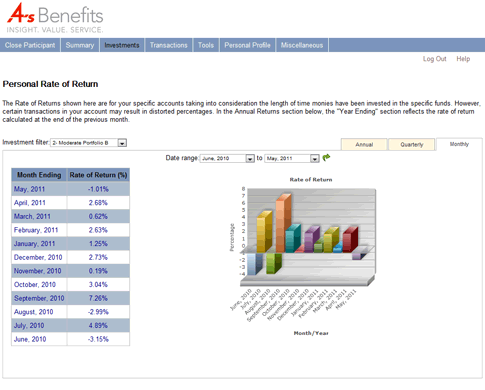Click the blue June 2010 negative bar
This screenshot has width=485, height=390.
coord(254,263)
